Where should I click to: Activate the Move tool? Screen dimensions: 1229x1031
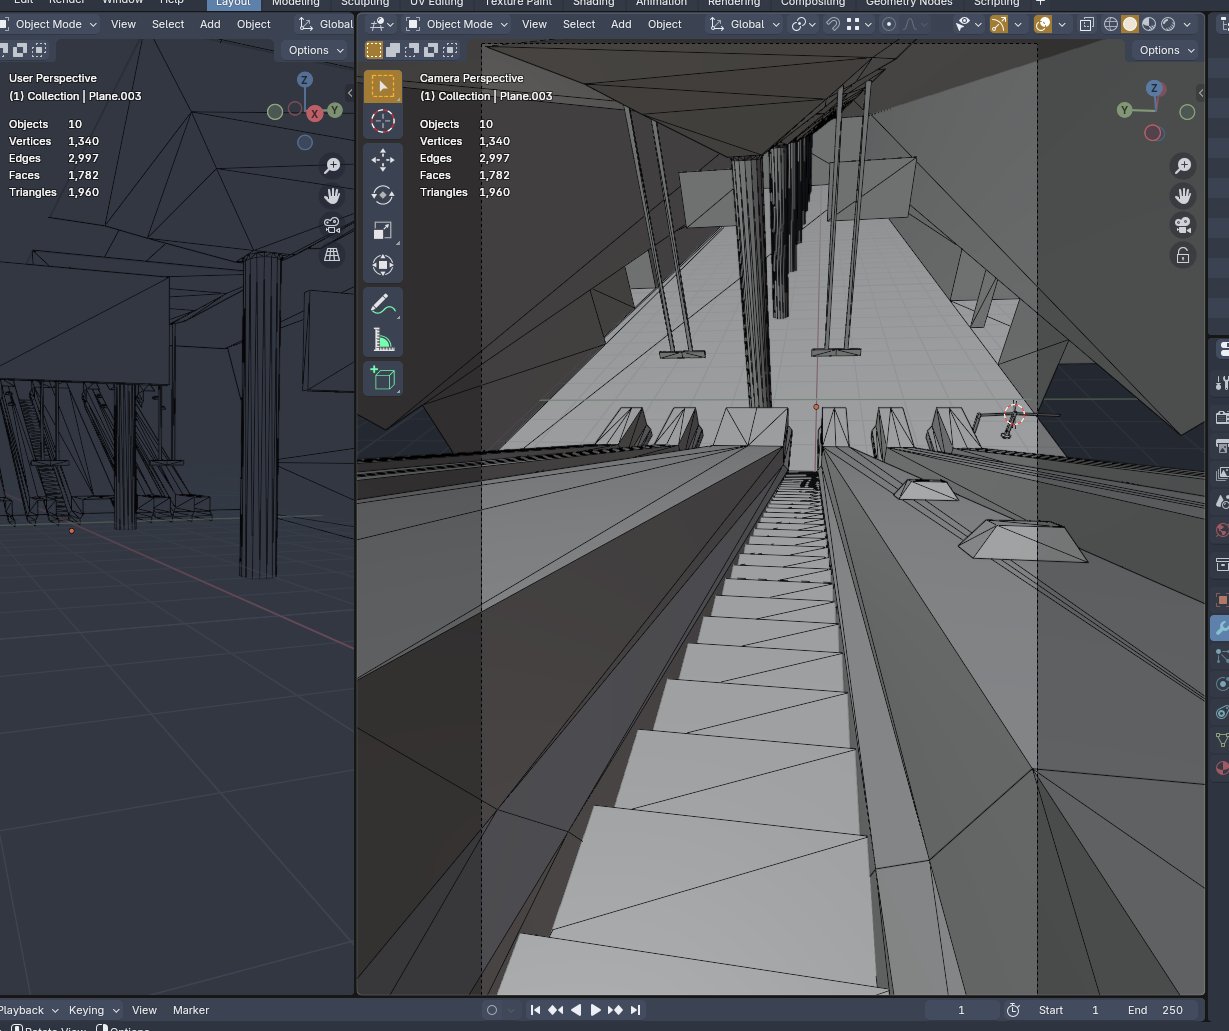tap(383, 160)
